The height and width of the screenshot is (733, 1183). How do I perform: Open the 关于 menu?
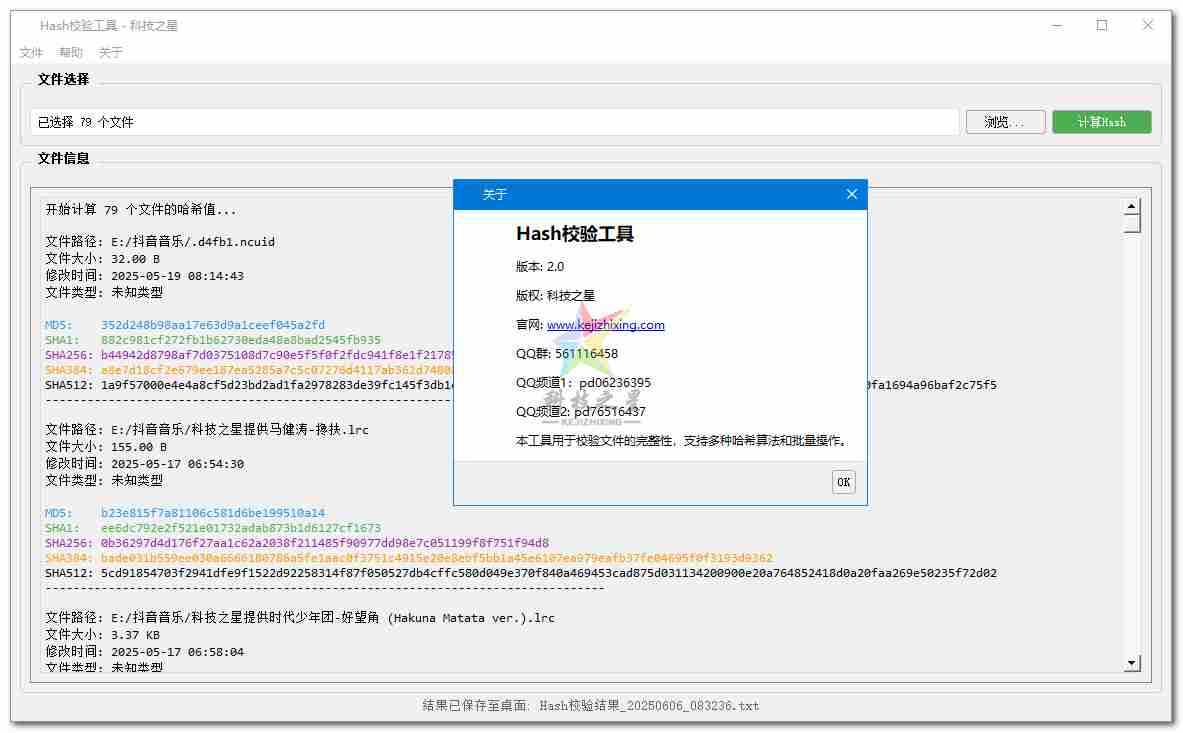pyautogui.click(x=110, y=53)
